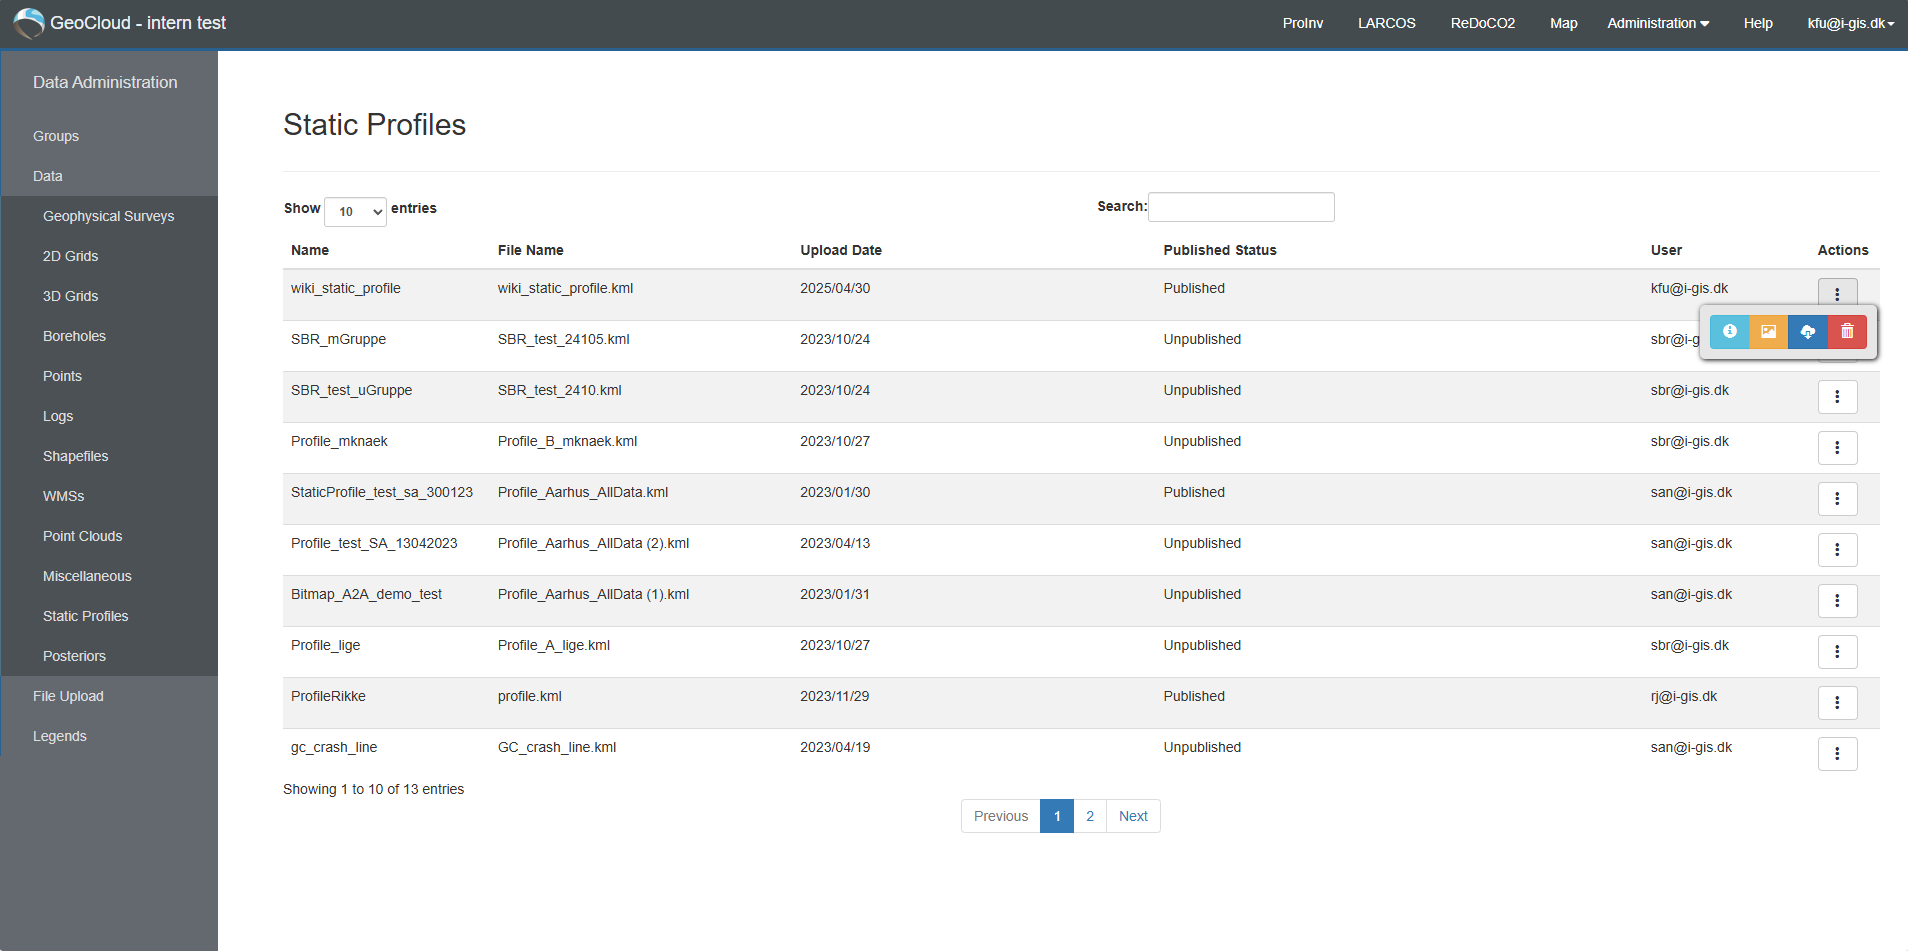Viewport: 1908px width, 951px height.
Task: Click Showing 1 to 10 of 13 entries
Action: click(x=374, y=789)
